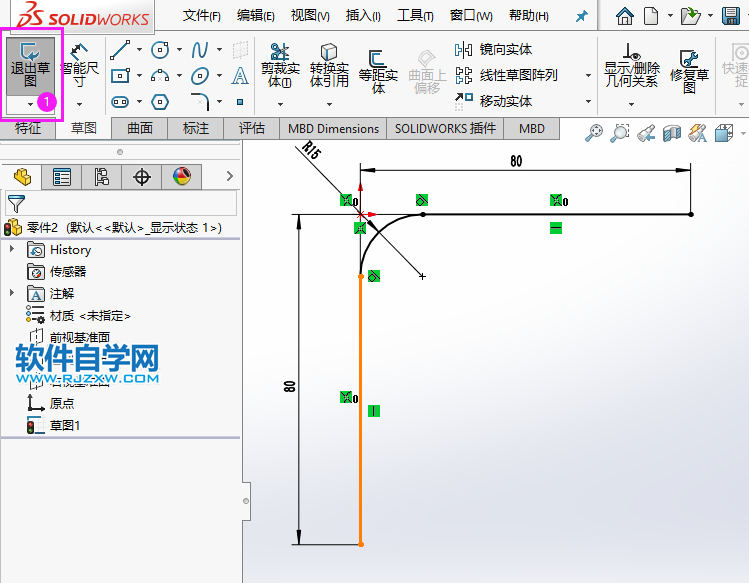Click the Section View icon
This screenshot has height=583, width=749.
672,133
